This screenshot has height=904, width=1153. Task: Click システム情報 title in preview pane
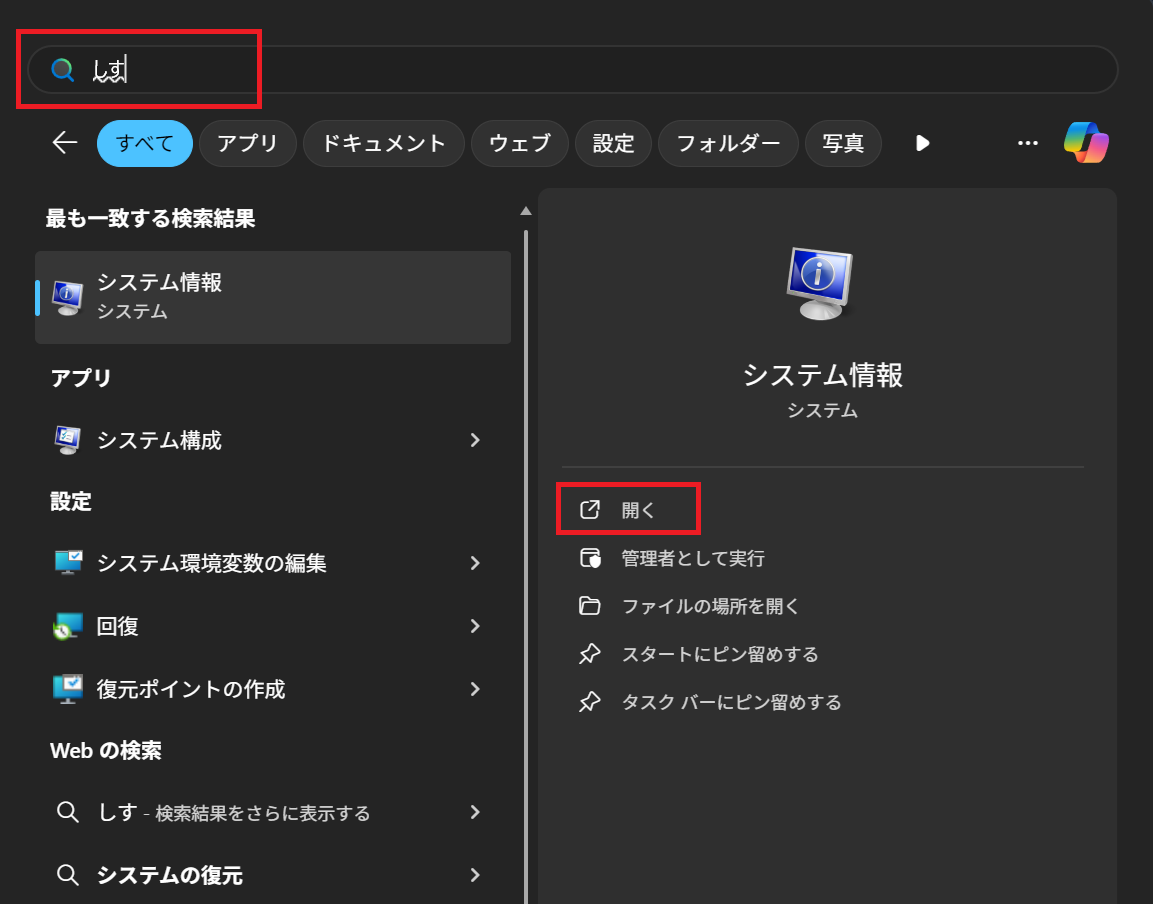822,375
